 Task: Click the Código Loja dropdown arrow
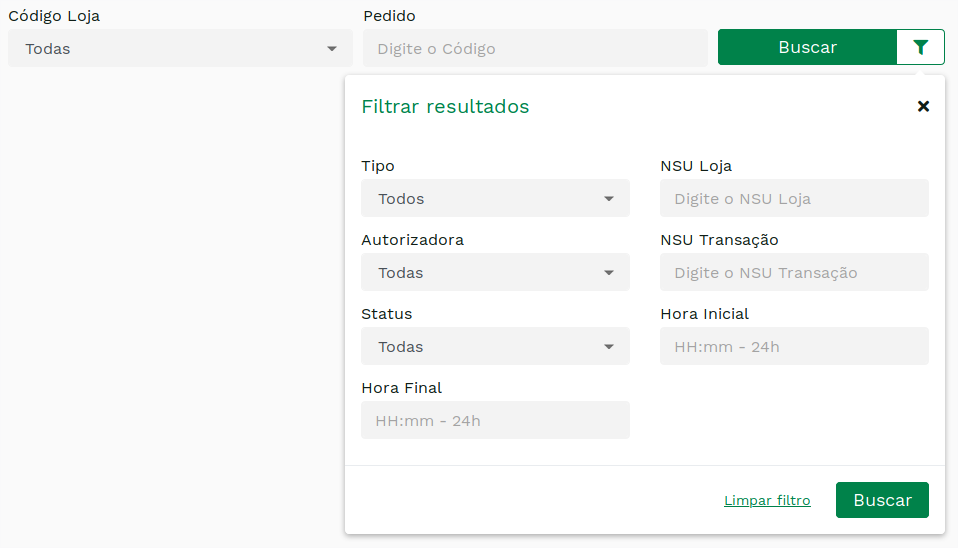pos(332,48)
